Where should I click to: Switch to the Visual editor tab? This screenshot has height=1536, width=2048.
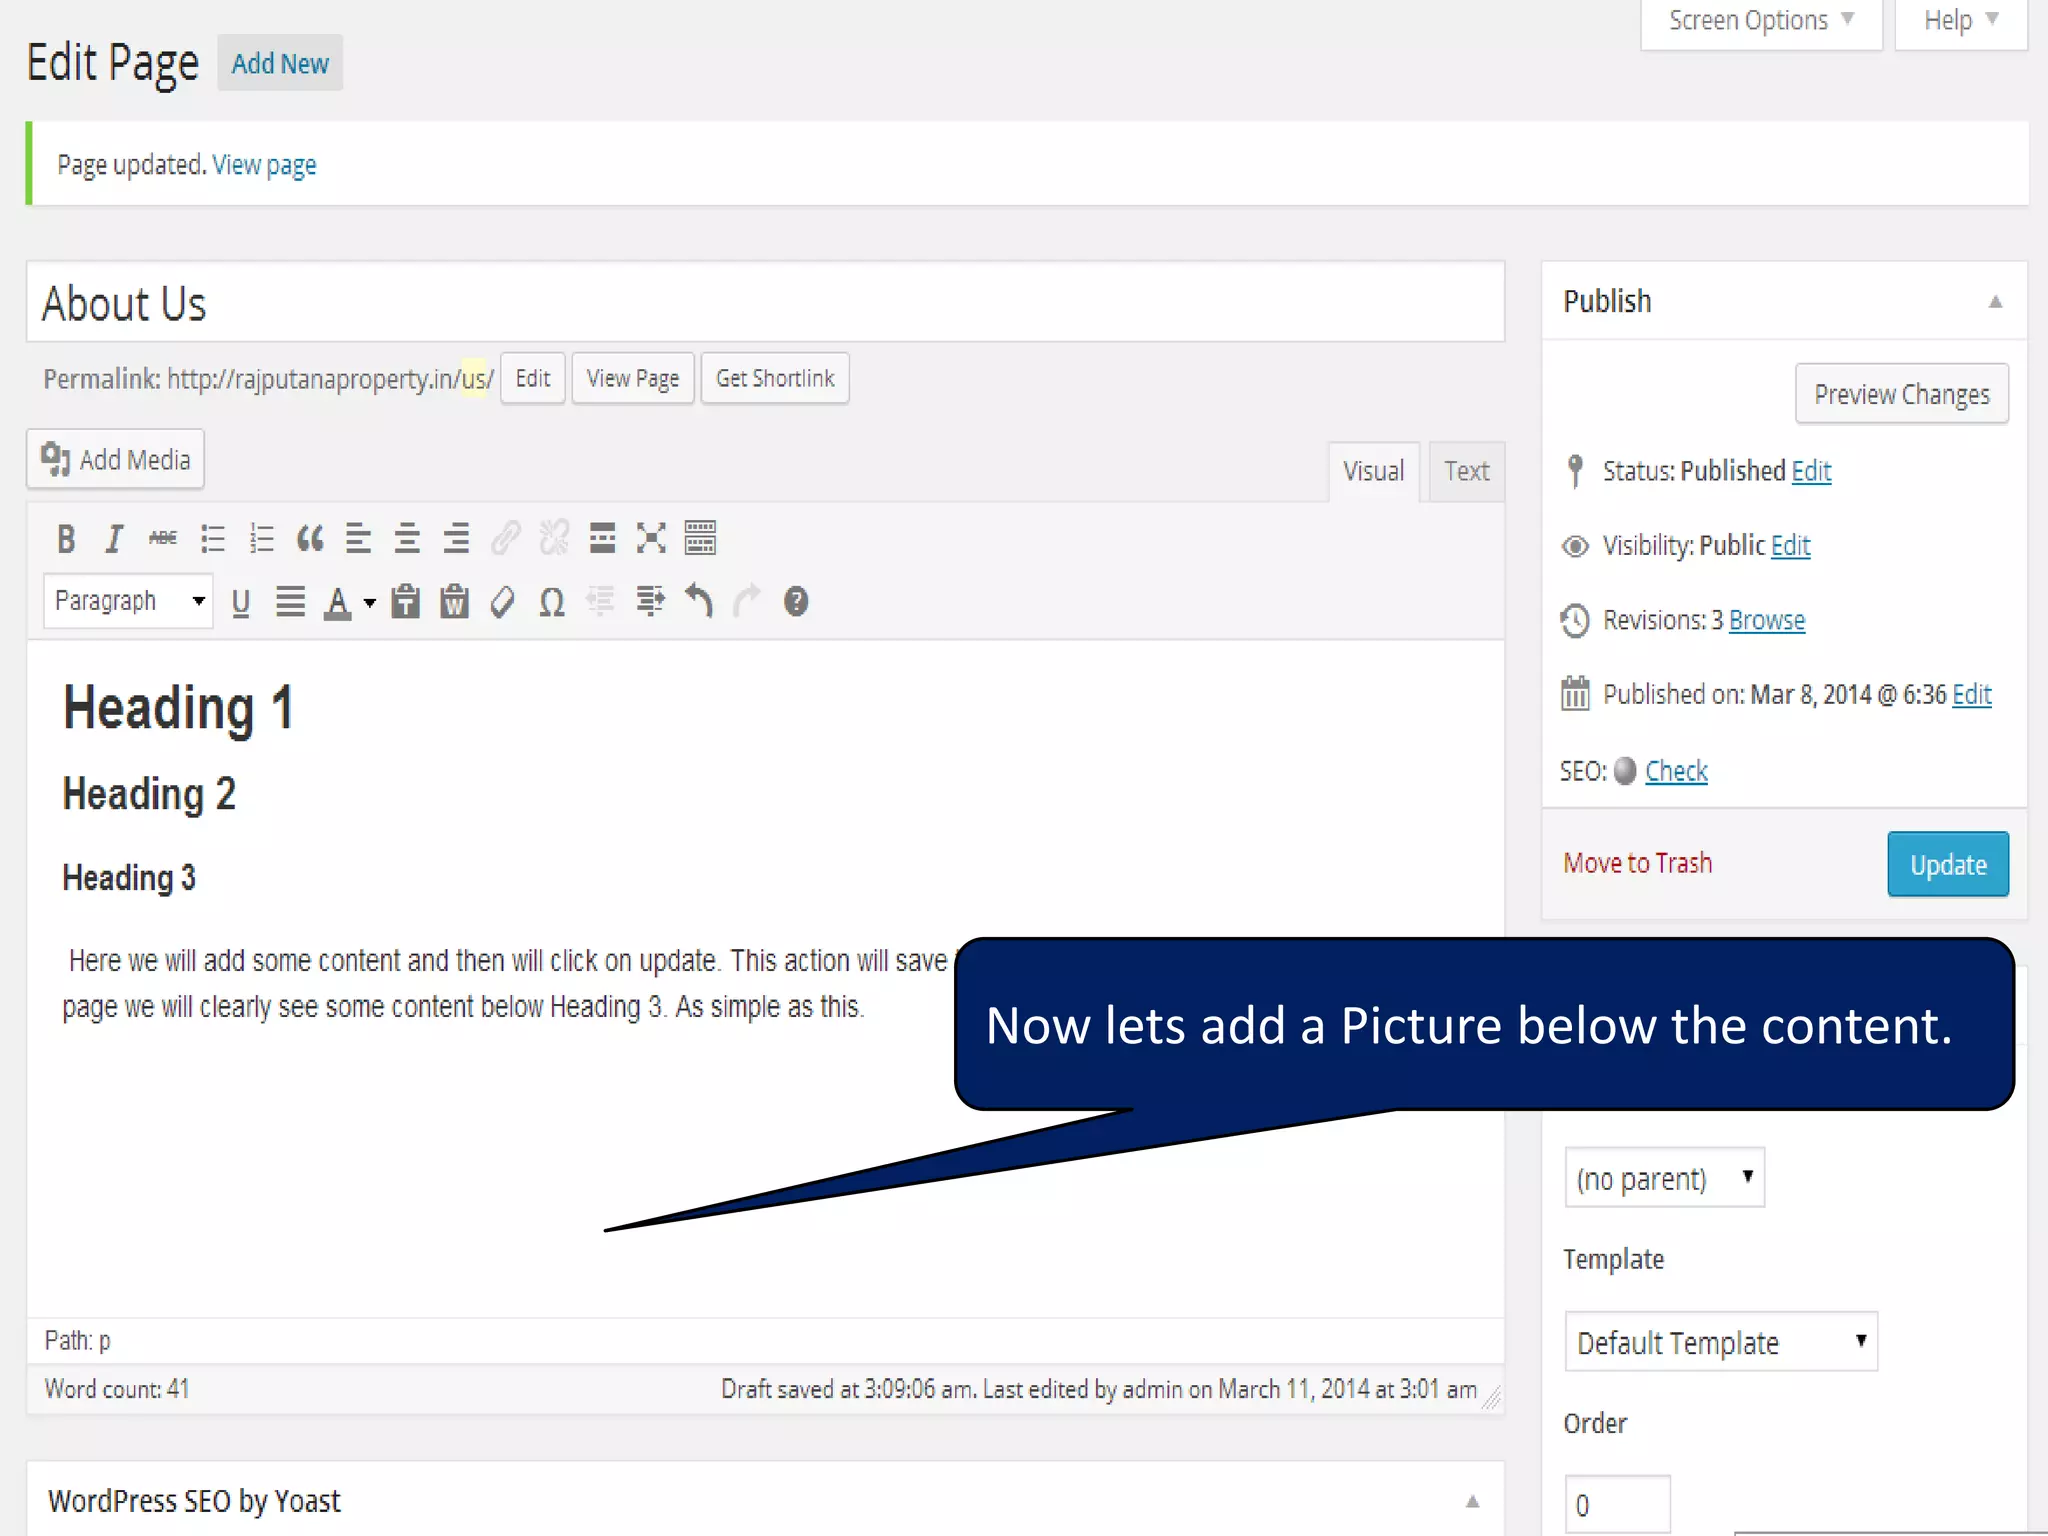point(1373,471)
